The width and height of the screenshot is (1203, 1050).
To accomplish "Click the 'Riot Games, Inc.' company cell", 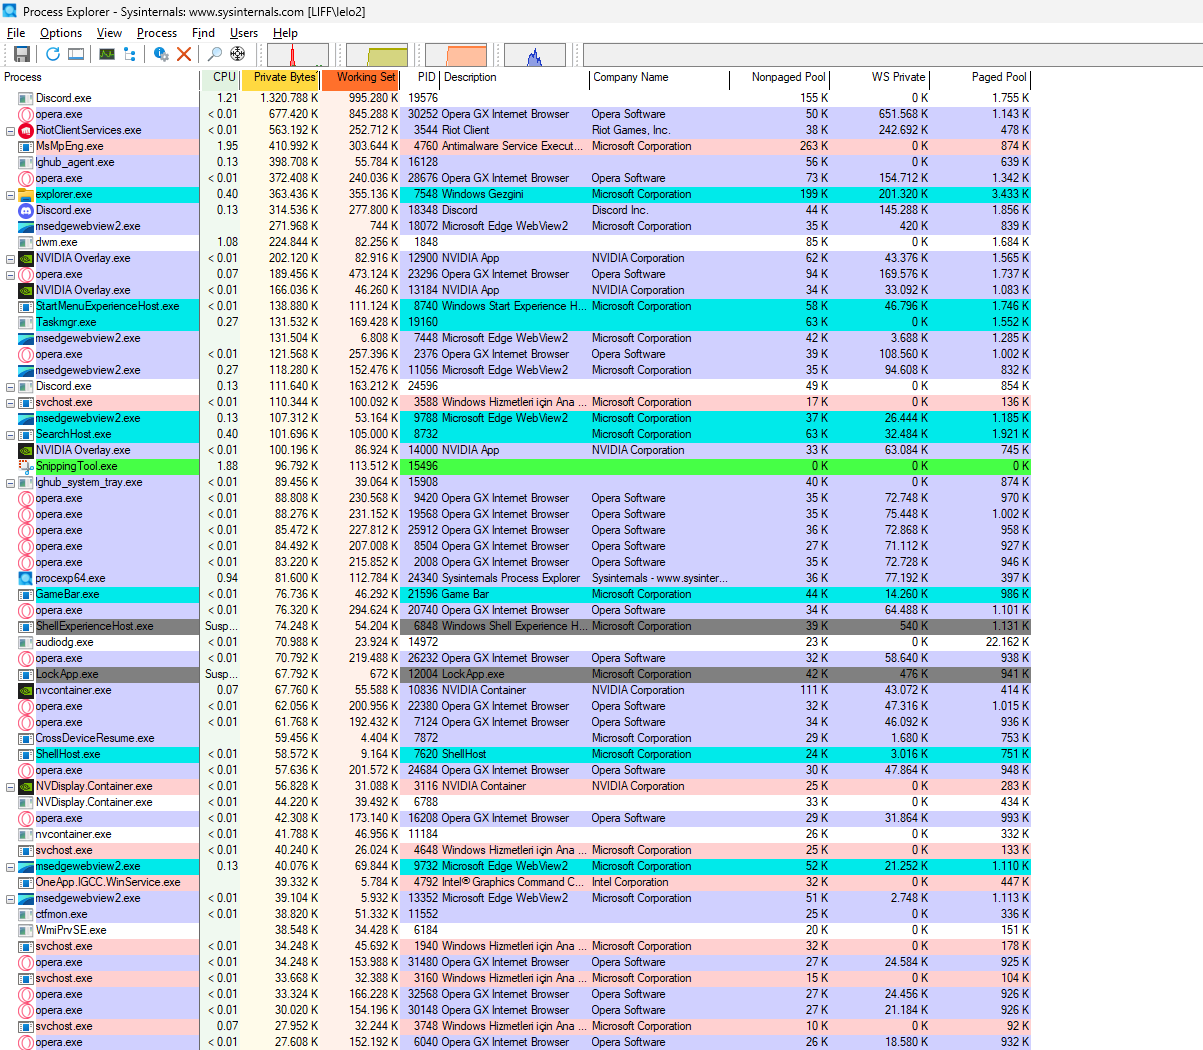I will (x=631, y=130).
